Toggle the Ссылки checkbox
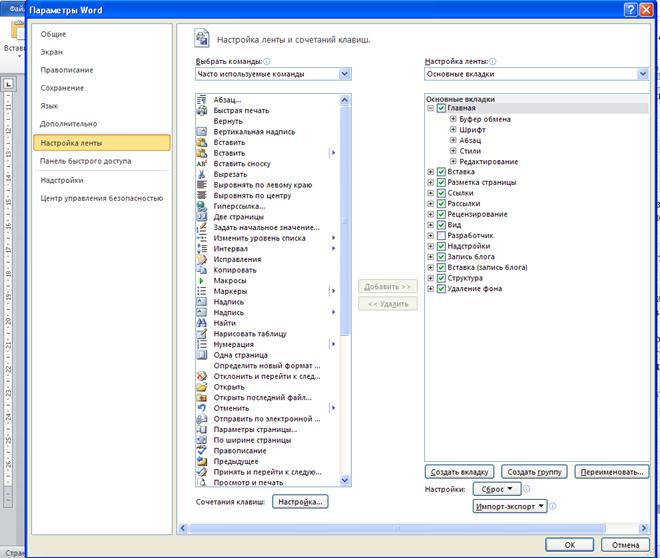The image size is (660, 558). 441,193
